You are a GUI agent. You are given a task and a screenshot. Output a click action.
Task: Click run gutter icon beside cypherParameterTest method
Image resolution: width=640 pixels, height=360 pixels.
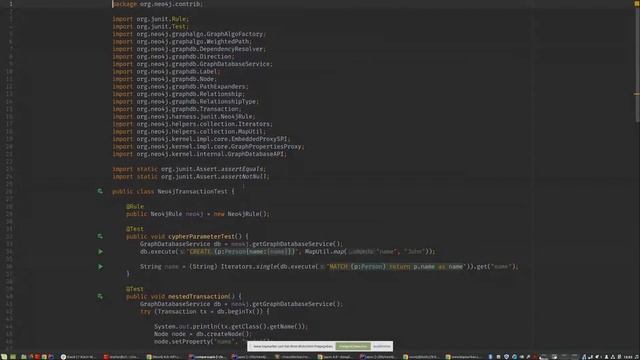coord(100,236)
